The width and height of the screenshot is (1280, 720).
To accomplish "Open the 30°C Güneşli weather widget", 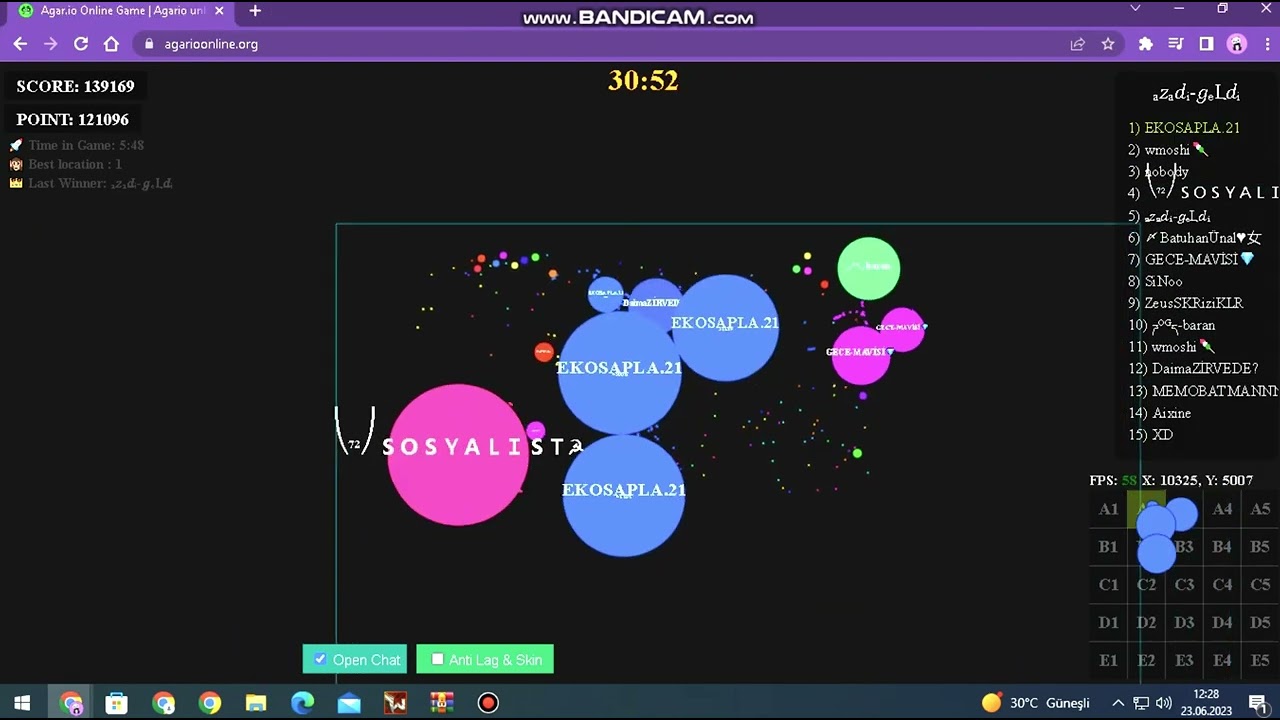I will (1036, 703).
